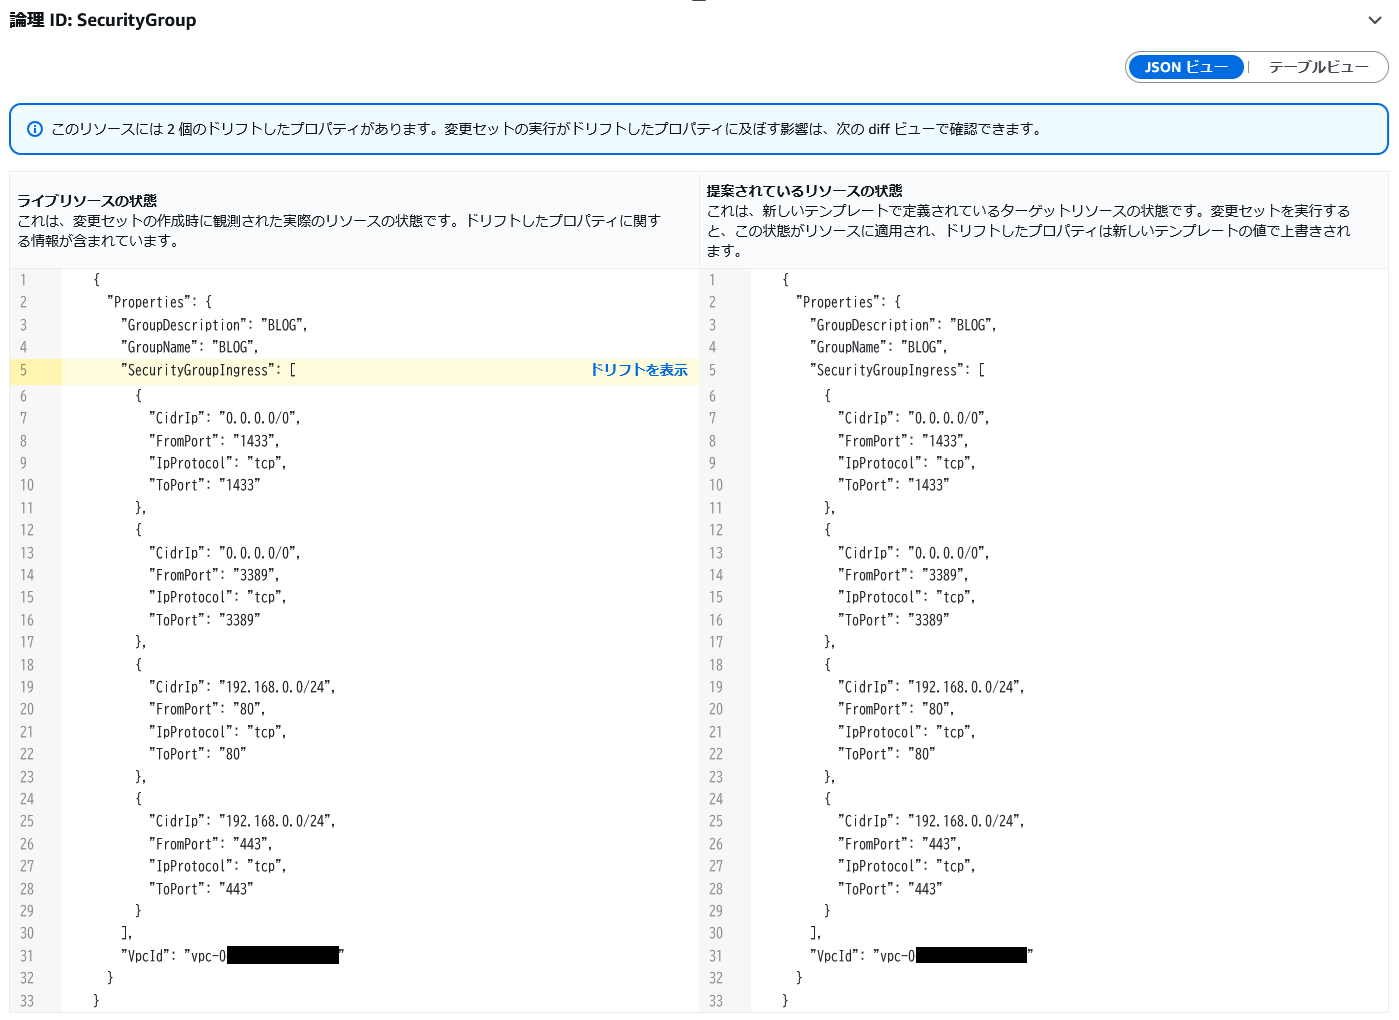Switch to JSON ビュー
The width and height of the screenshot is (1399, 1020).
[x=1186, y=67]
